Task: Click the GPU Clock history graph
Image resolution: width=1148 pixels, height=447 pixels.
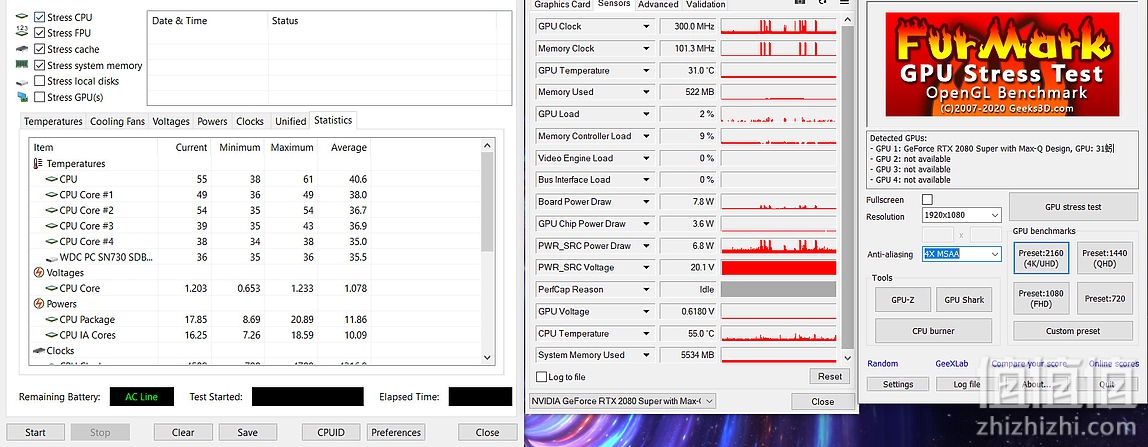Action: [778, 26]
